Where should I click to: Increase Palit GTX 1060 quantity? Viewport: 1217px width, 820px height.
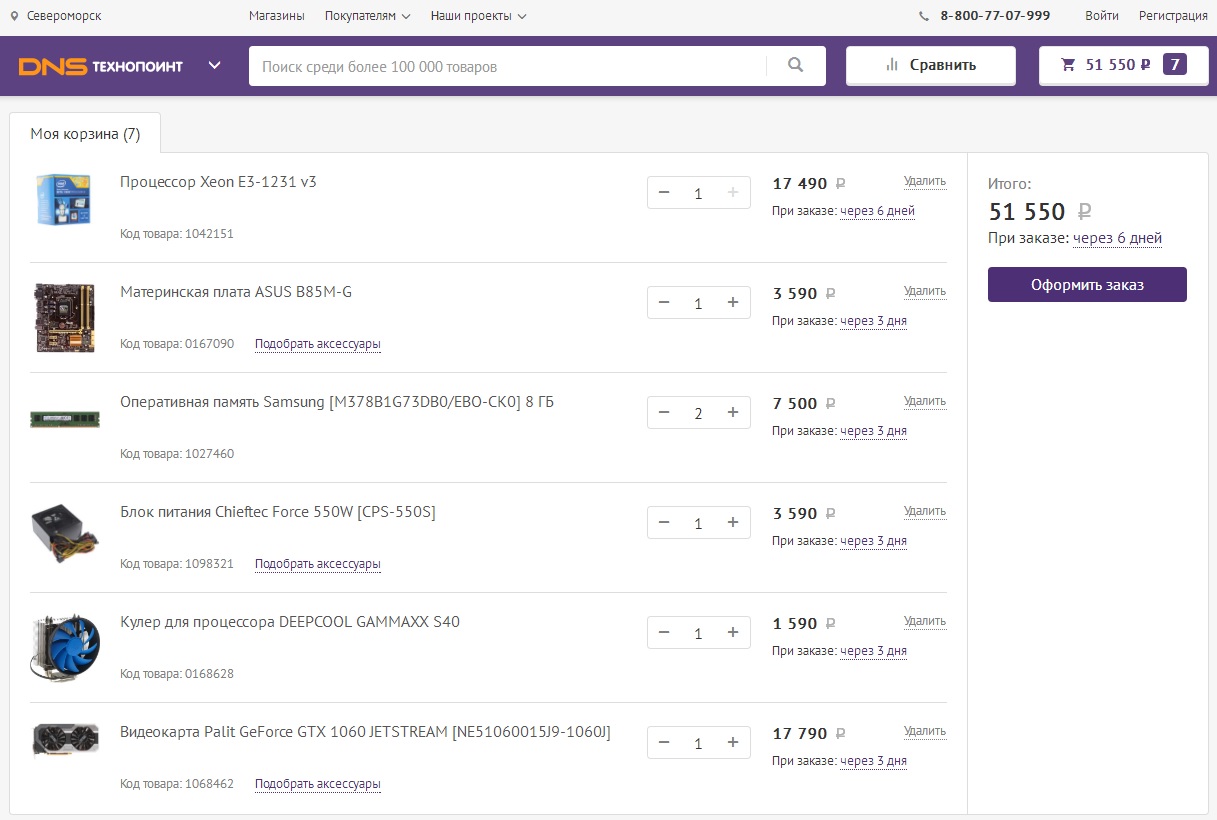click(732, 743)
